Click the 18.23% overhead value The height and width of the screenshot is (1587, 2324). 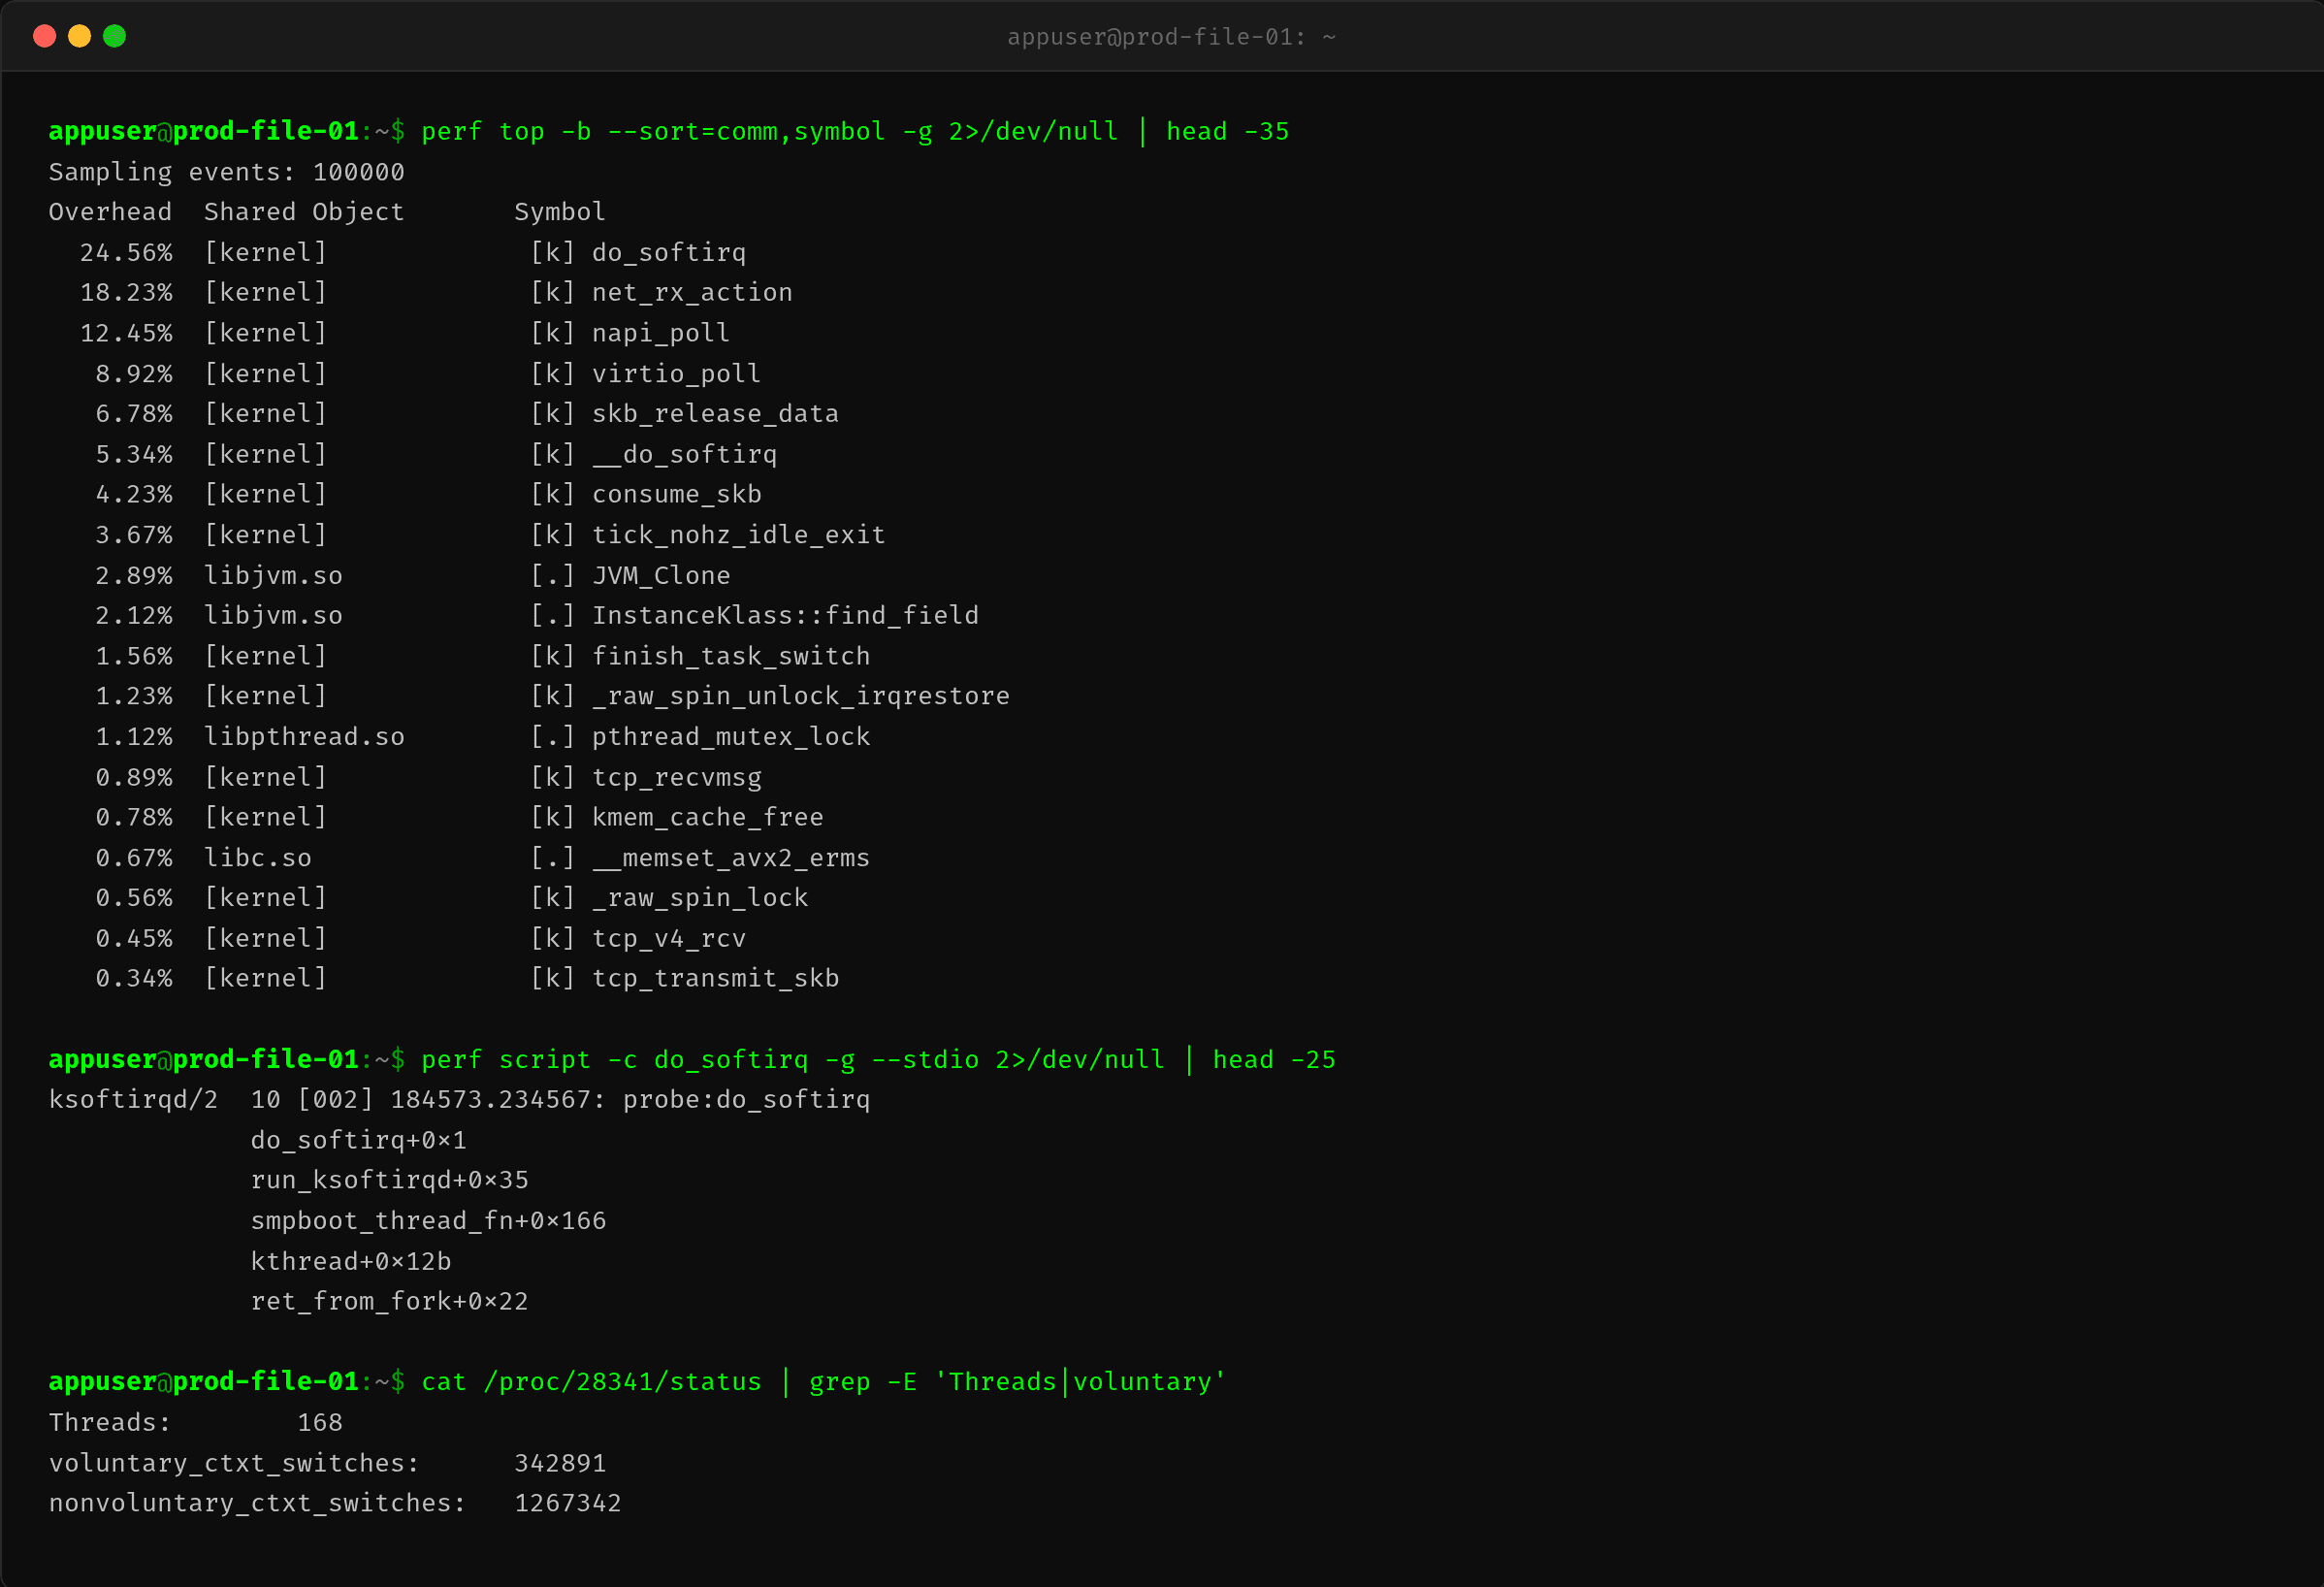click(126, 292)
